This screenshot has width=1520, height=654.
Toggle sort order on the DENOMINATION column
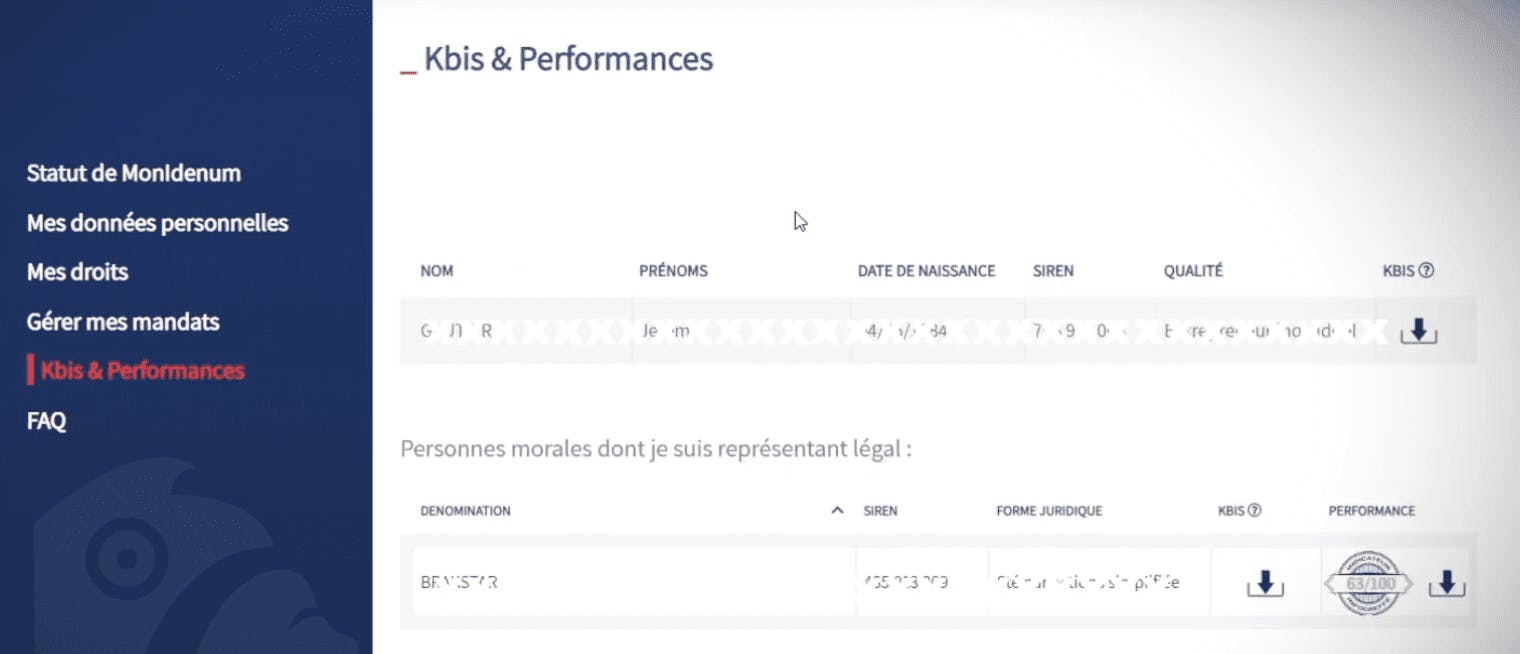(837, 510)
